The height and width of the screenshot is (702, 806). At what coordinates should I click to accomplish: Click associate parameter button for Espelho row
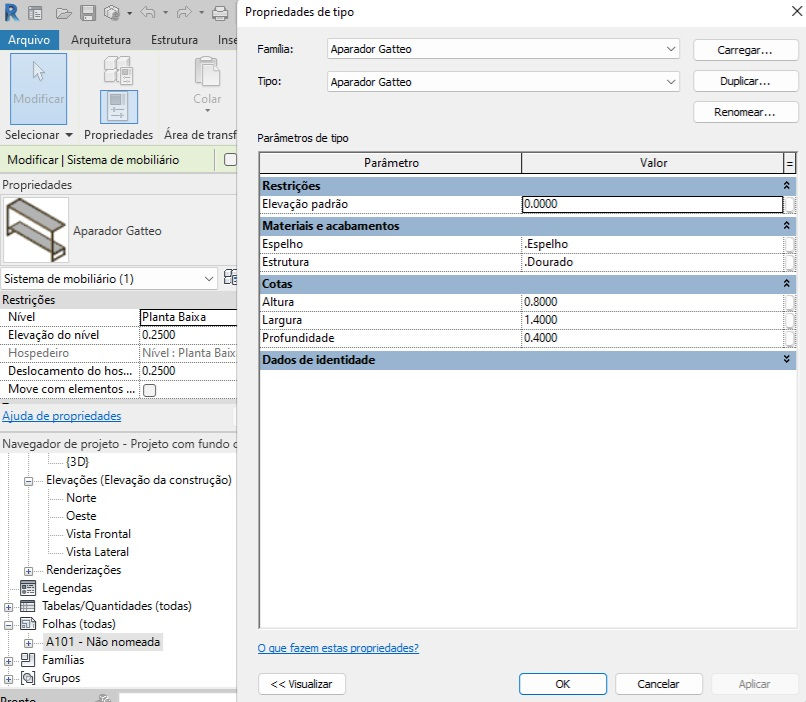click(790, 244)
